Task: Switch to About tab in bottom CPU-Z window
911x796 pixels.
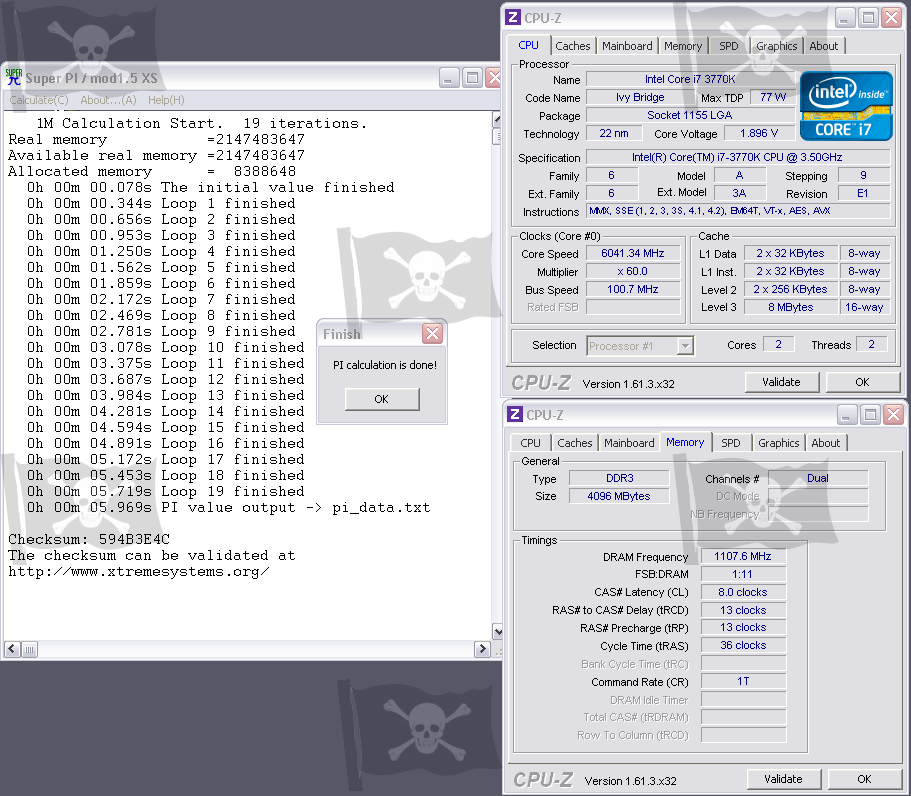Action: click(826, 443)
